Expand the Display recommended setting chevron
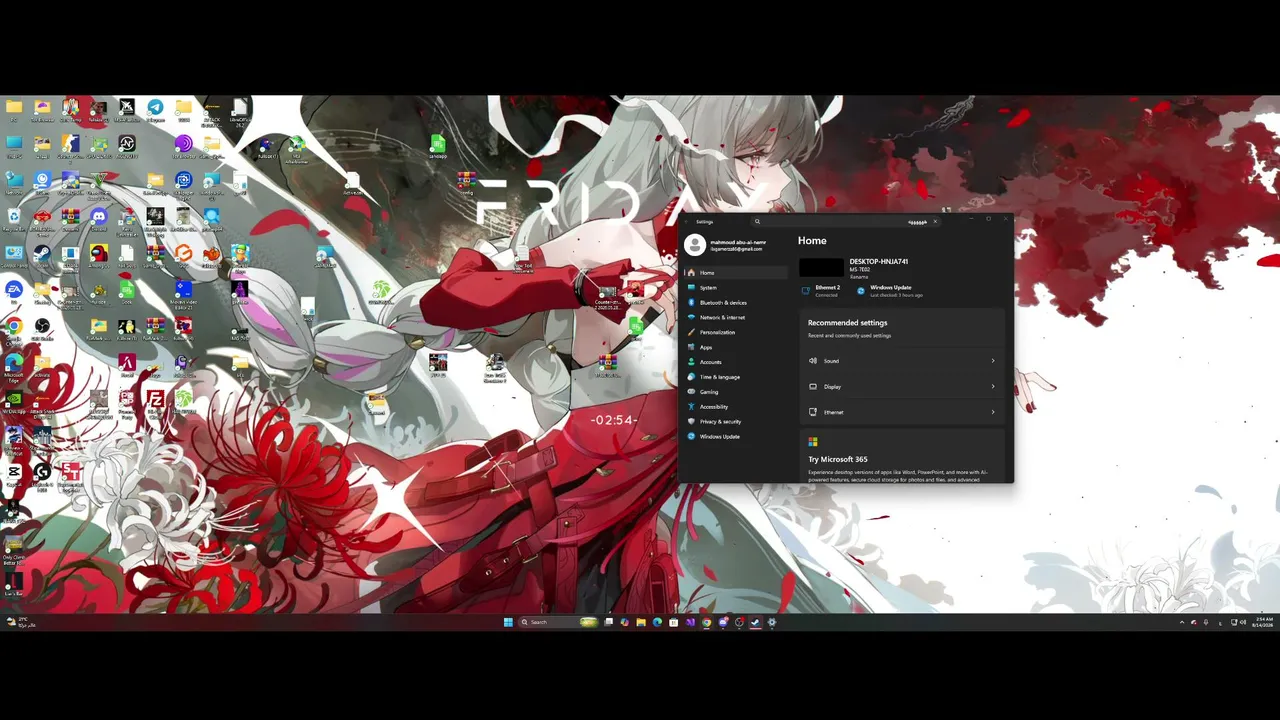Image resolution: width=1280 pixels, height=720 pixels. pyautogui.click(x=993, y=387)
